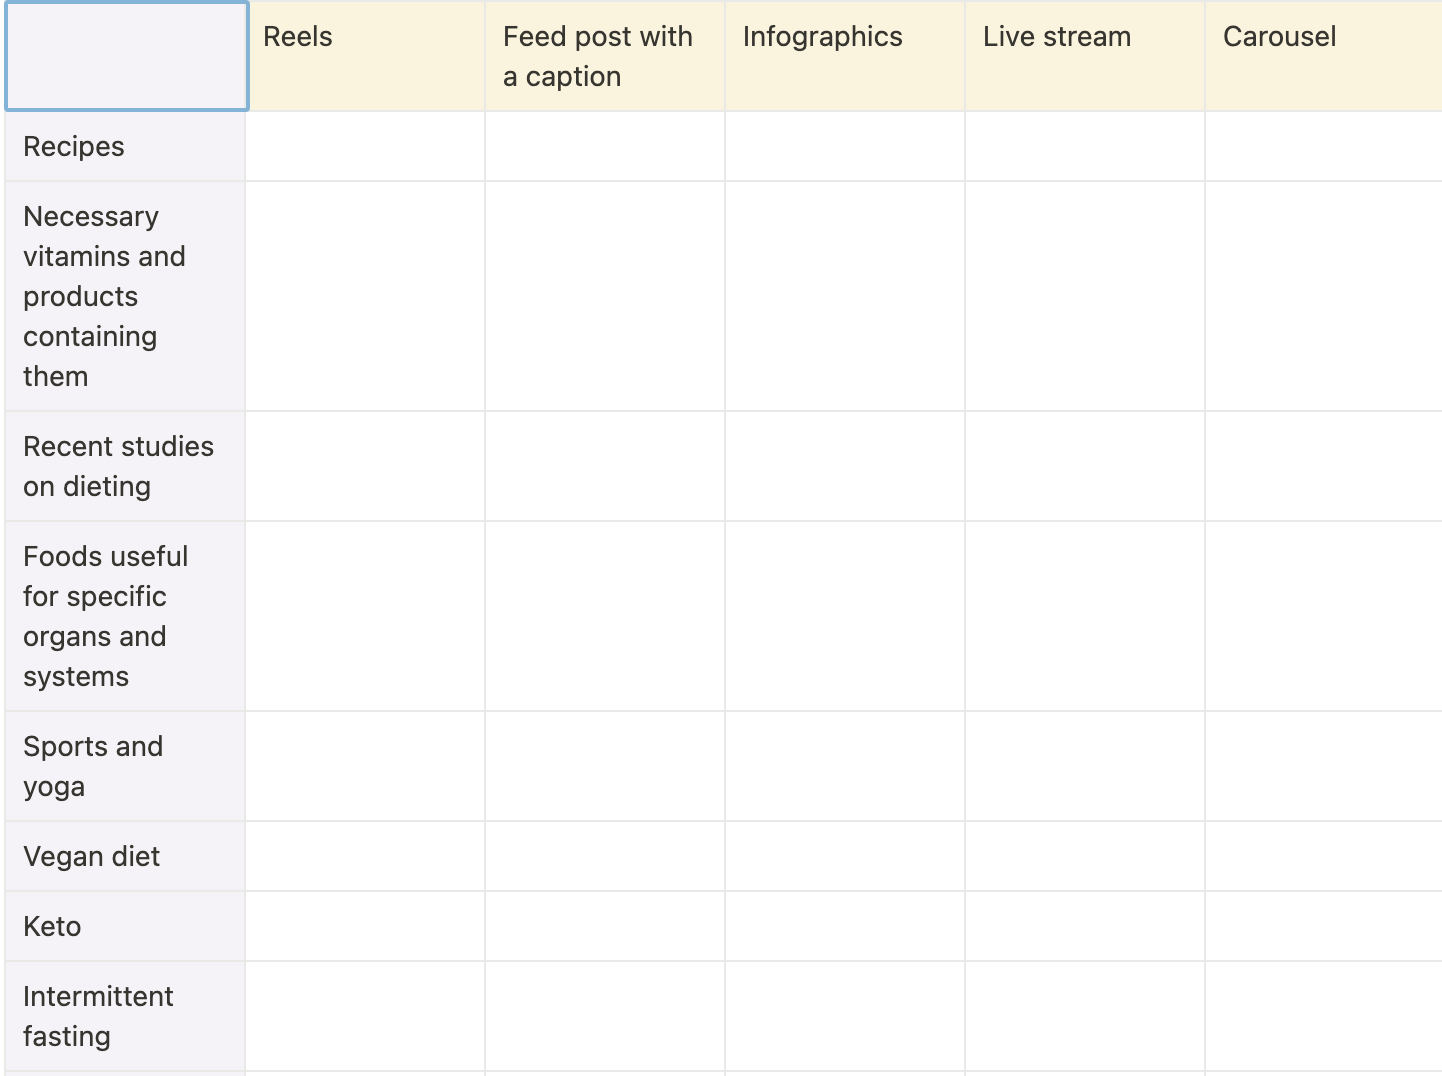Select the Foods useful for specific organs row header
Viewport: 1442px width, 1076px height.
click(x=125, y=616)
